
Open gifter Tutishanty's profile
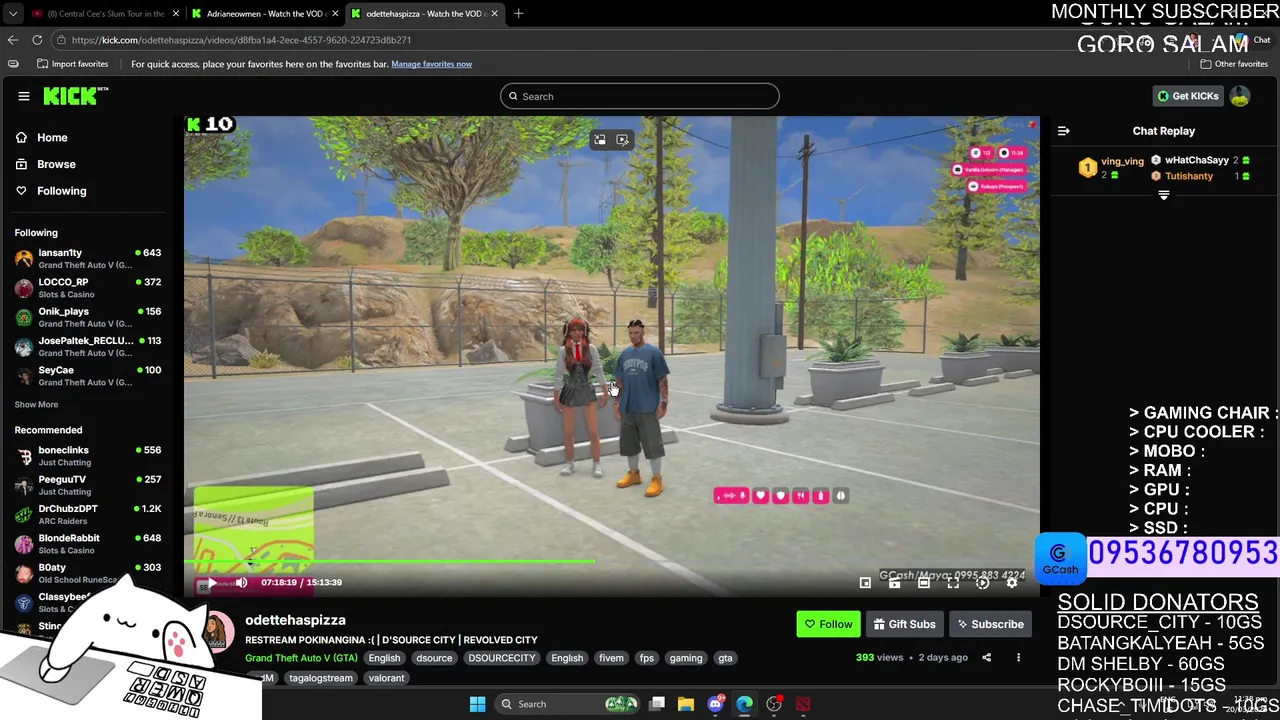point(1188,176)
